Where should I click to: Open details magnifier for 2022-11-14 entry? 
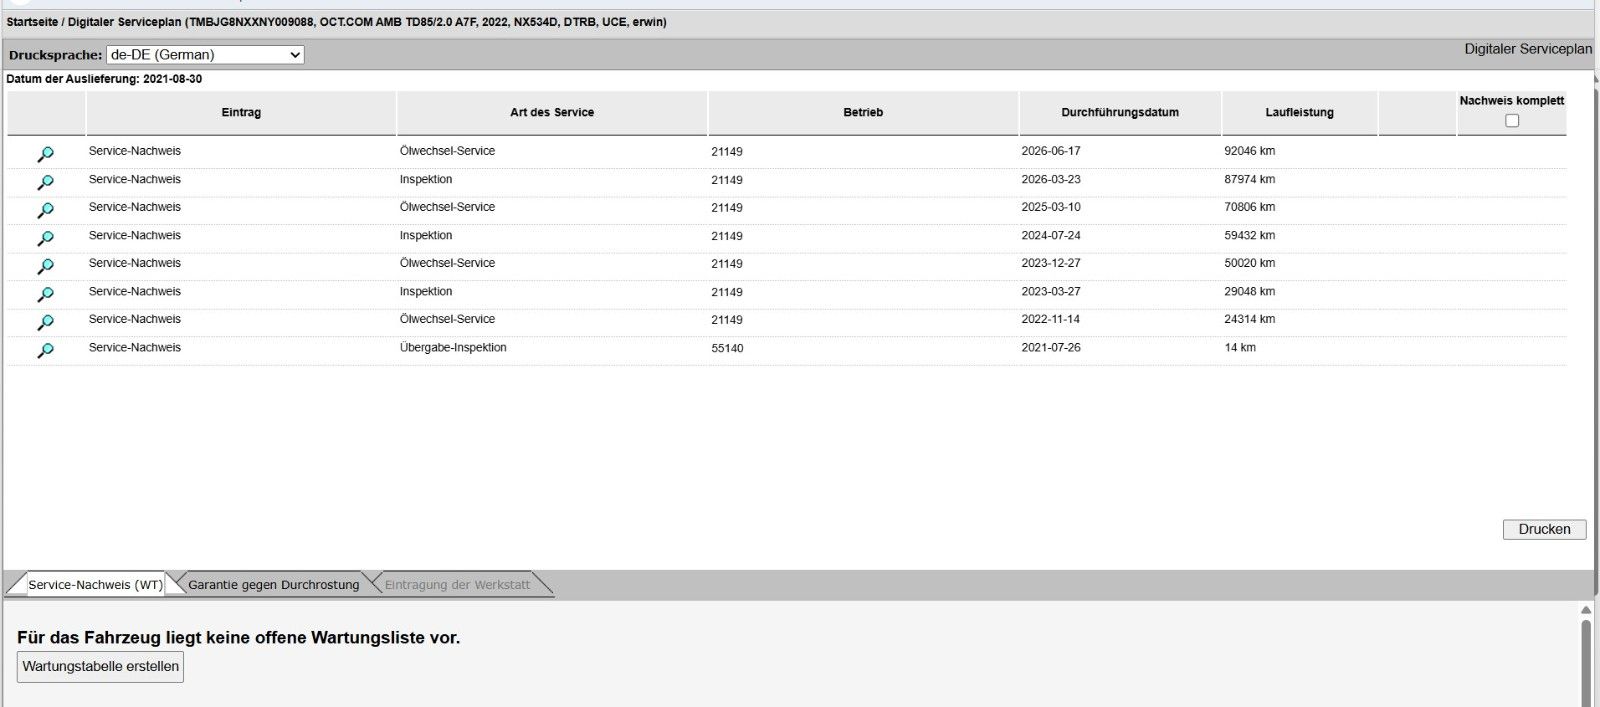pyautogui.click(x=45, y=322)
